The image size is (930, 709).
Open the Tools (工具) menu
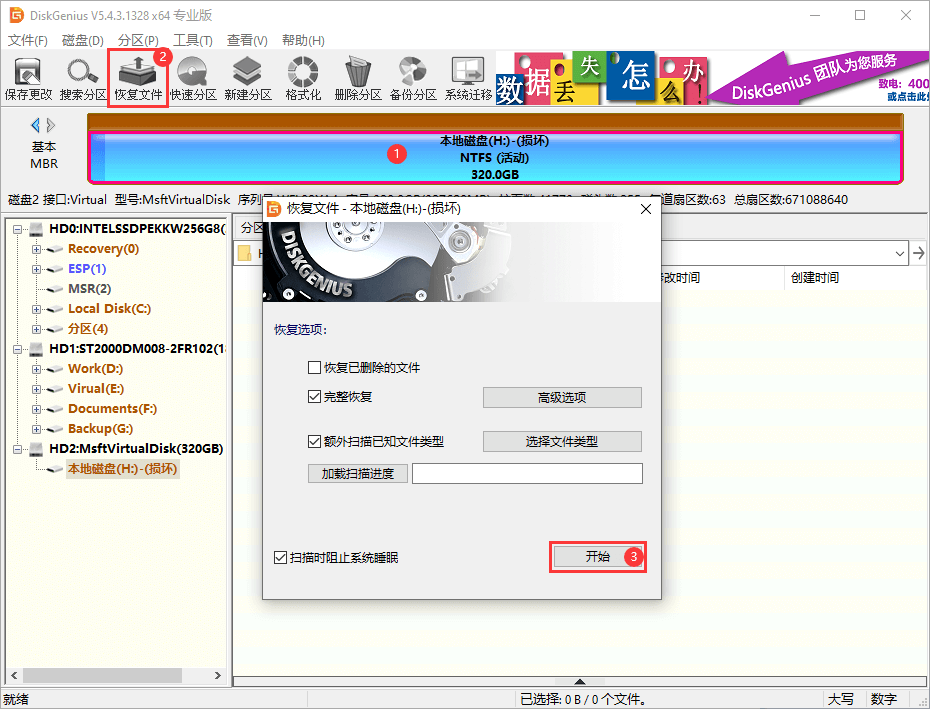click(x=193, y=40)
